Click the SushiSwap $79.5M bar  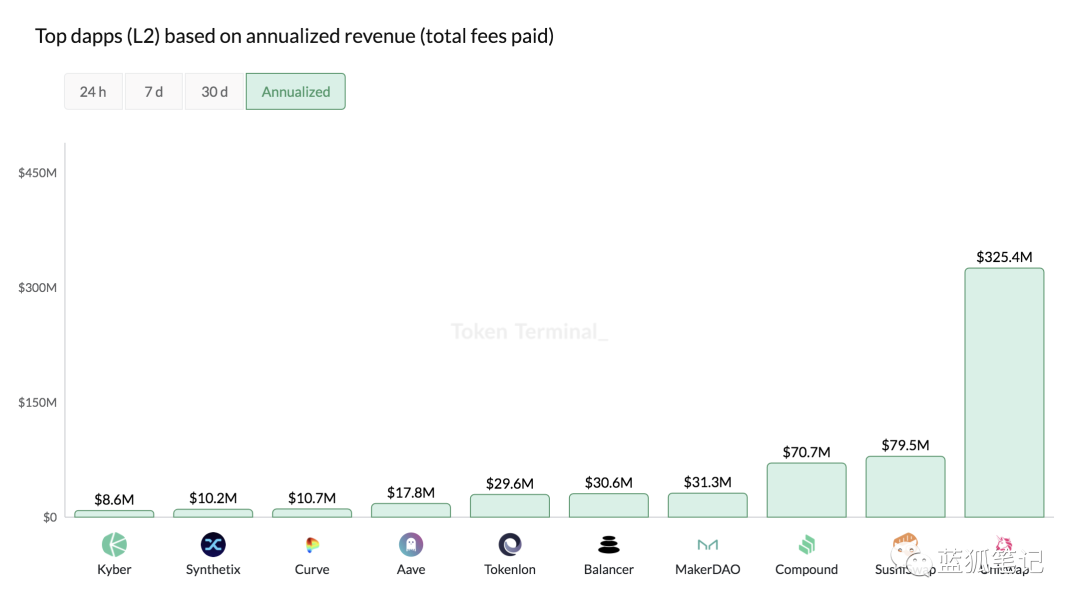pos(905,487)
